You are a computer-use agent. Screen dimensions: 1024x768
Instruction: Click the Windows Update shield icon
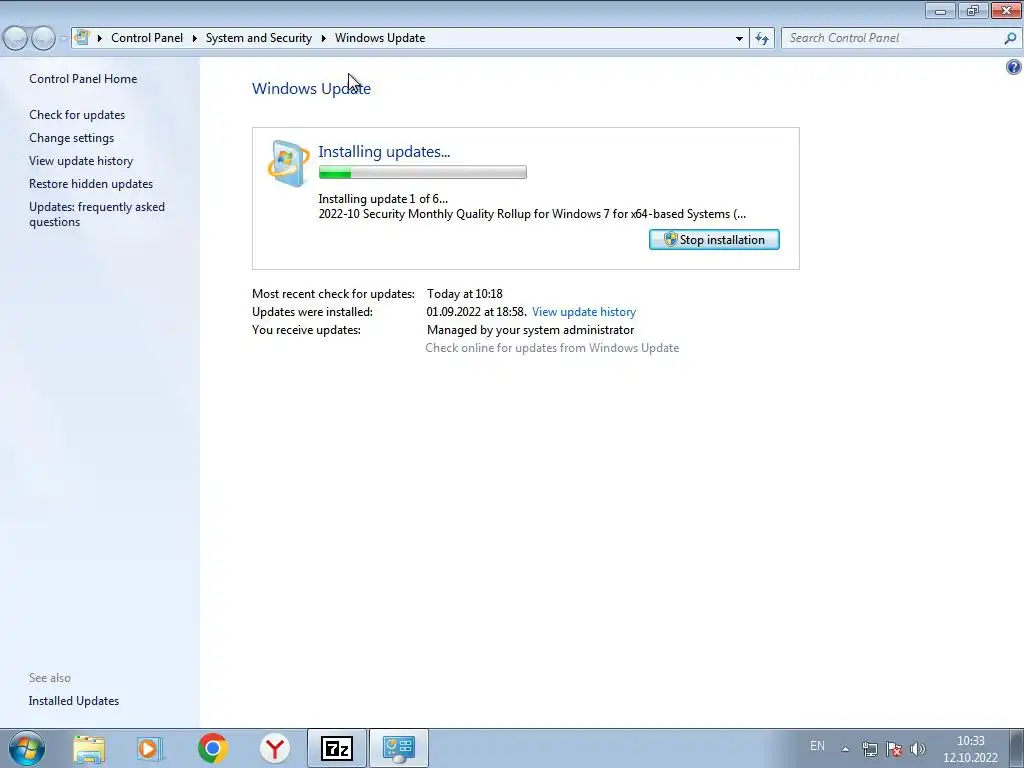pyautogui.click(x=289, y=163)
